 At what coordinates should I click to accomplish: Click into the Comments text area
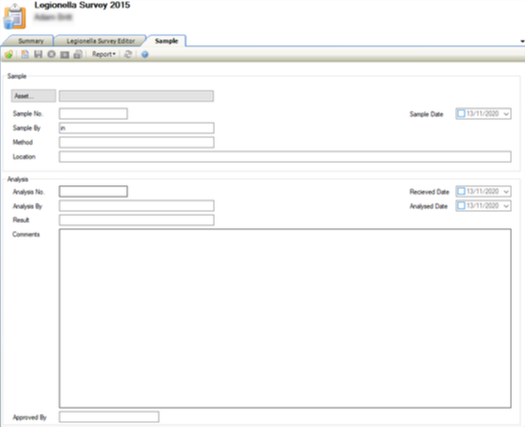click(x=285, y=318)
